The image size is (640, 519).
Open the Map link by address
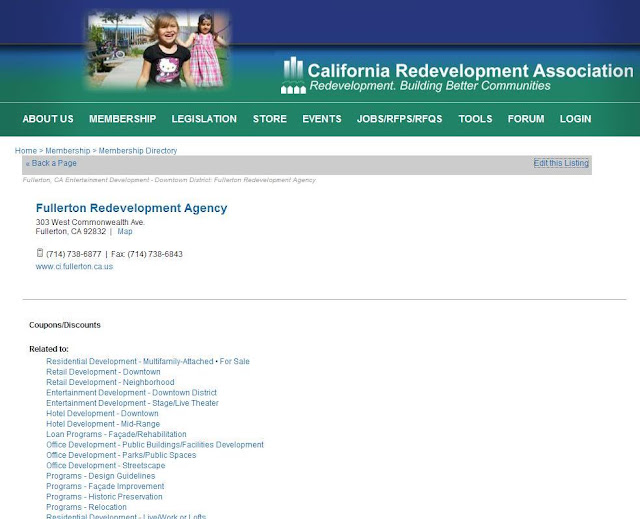click(x=125, y=231)
